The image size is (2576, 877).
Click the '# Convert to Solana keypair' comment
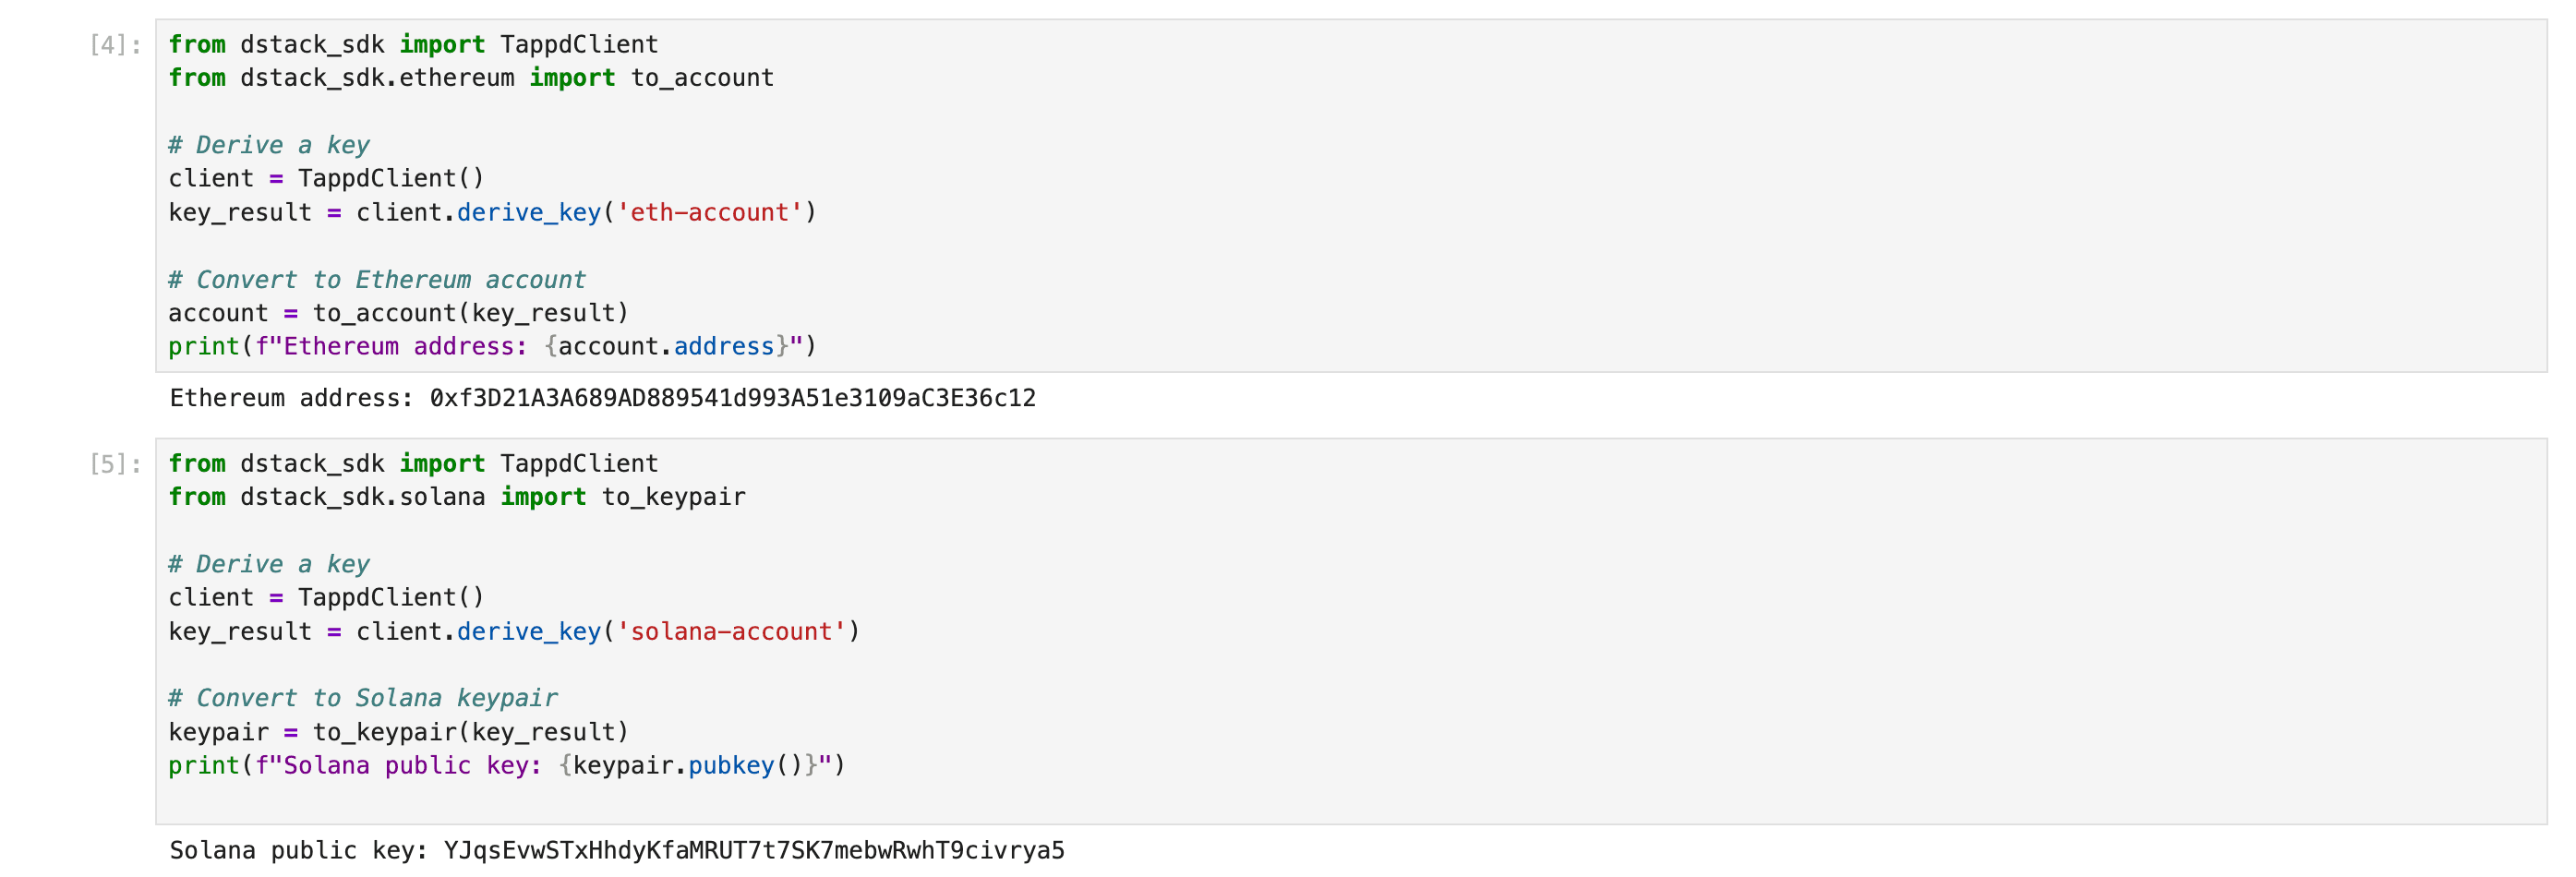(x=362, y=698)
